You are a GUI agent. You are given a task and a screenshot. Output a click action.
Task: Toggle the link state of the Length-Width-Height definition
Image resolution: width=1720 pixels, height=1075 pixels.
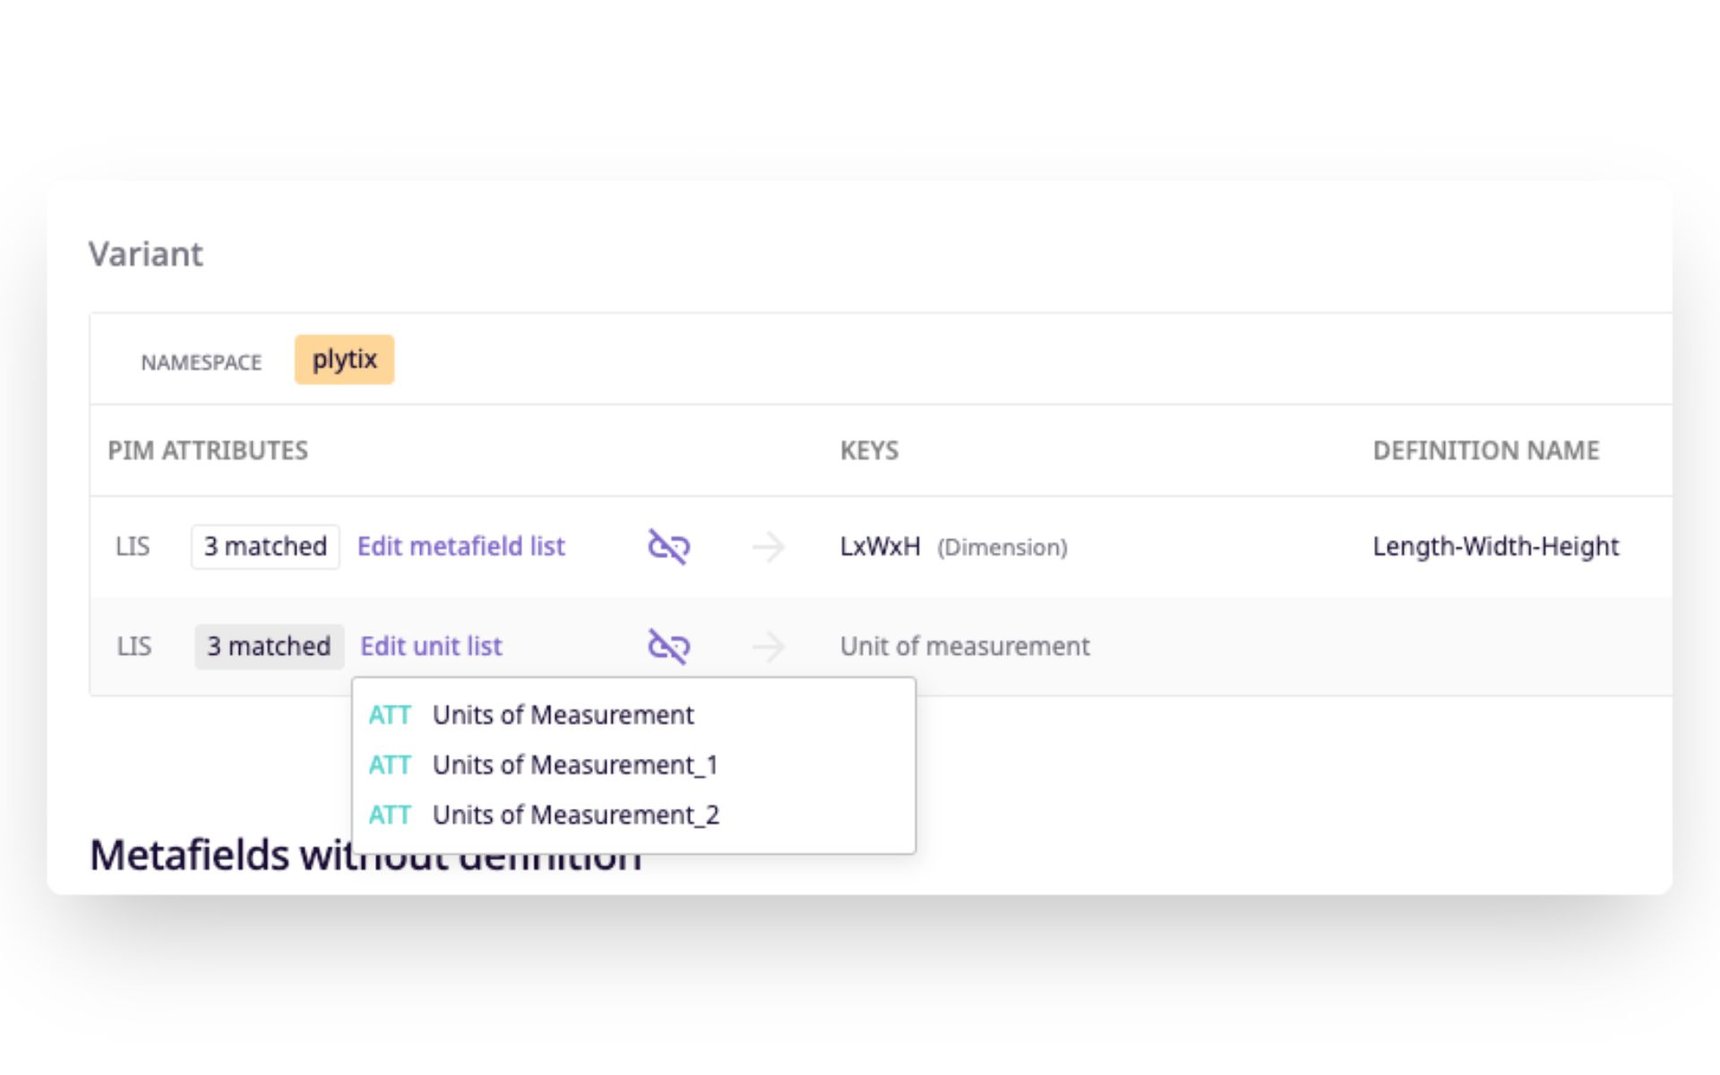(x=668, y=546)
